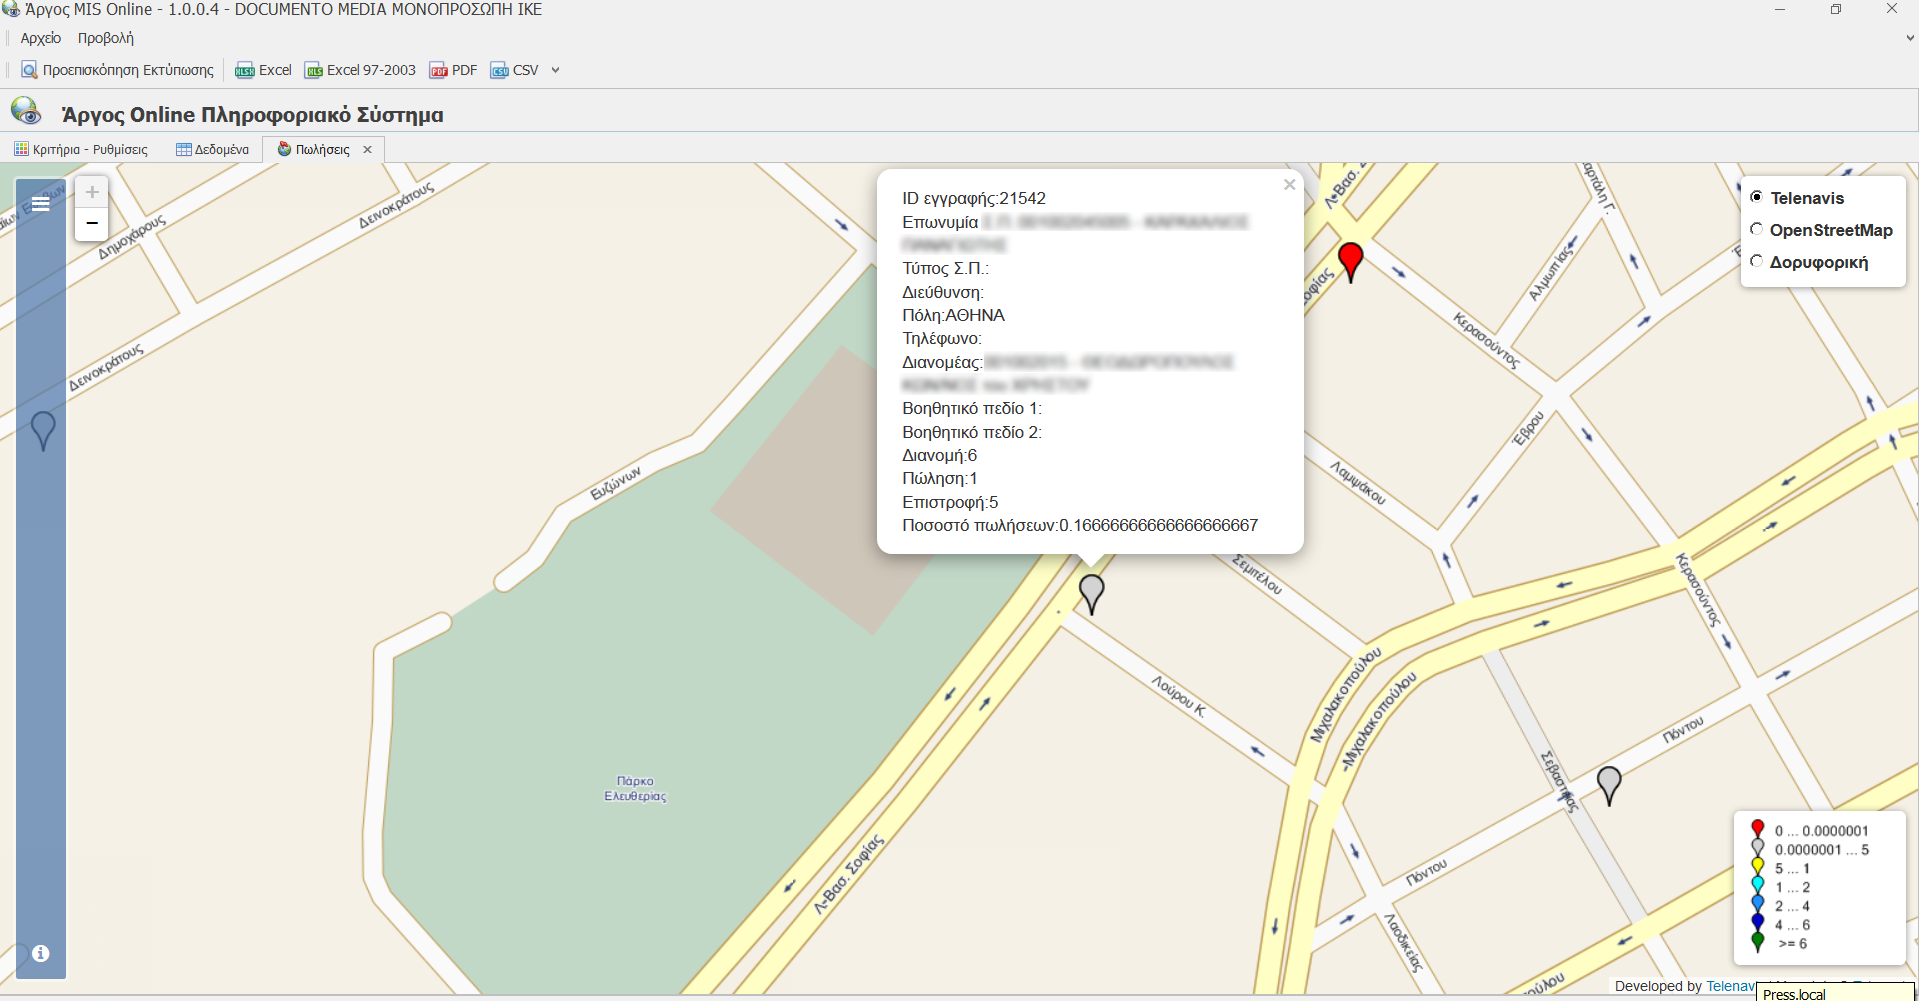Export data as CSV
The image size is (1919, 1001).
[514, 70]
